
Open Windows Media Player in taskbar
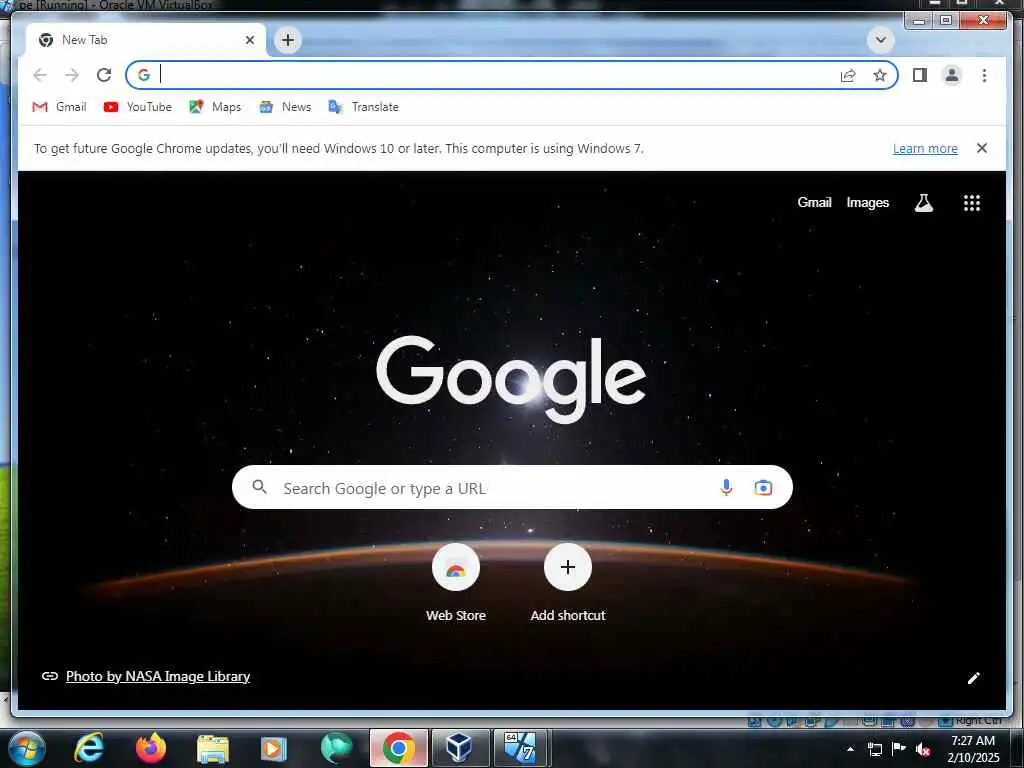point(274,748)
